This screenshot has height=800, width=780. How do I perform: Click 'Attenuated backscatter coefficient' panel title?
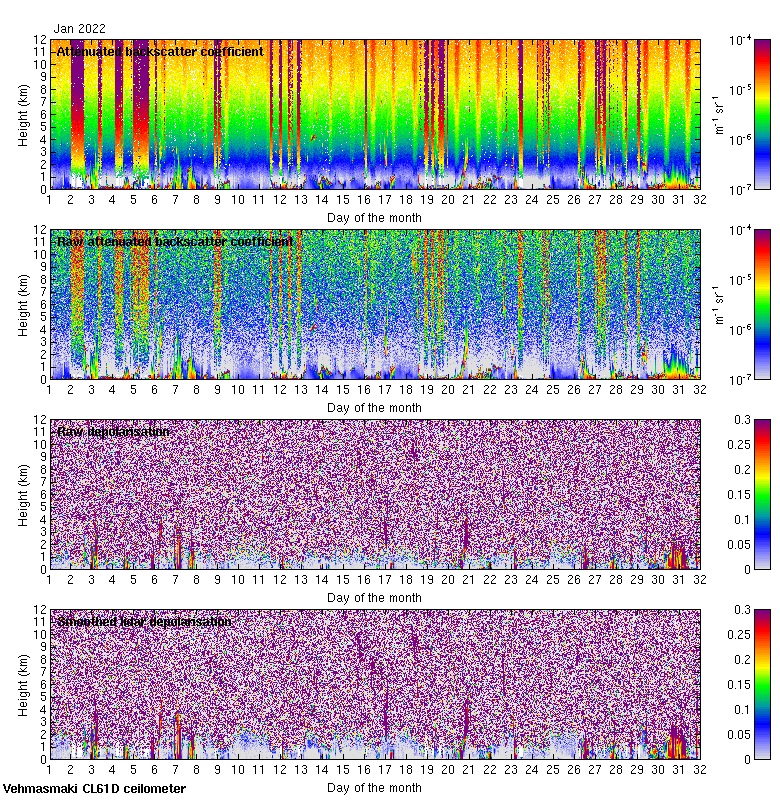(x=160, y=52)
